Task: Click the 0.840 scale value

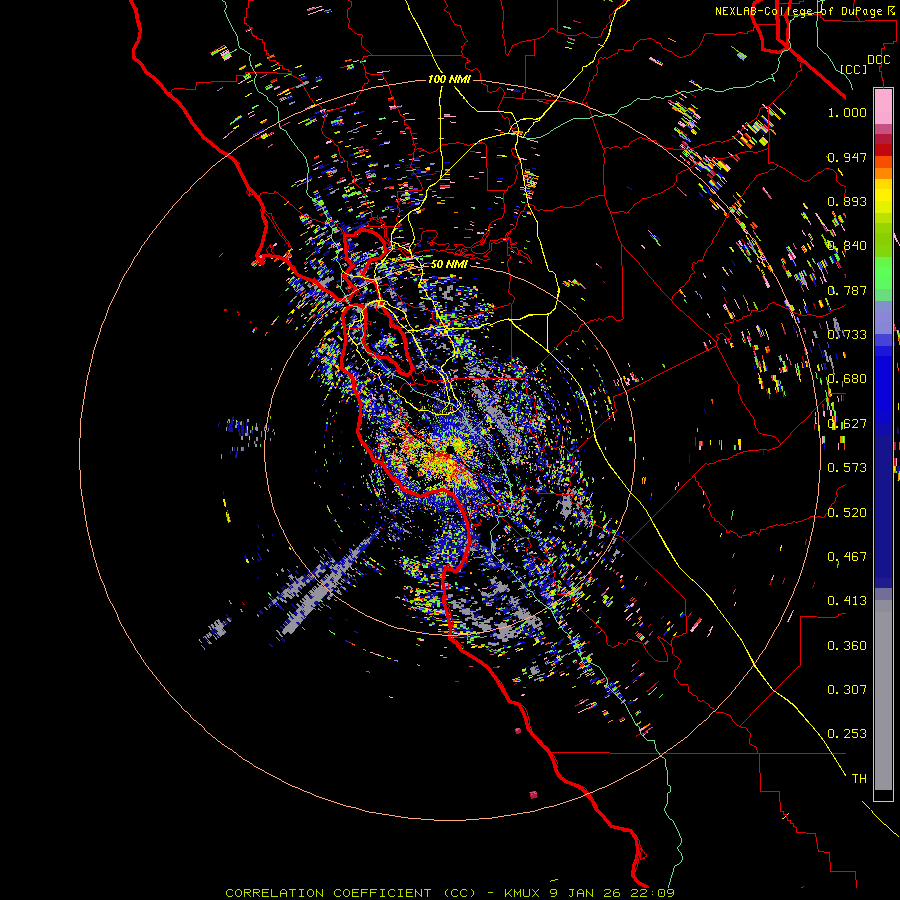Action: (x=847, y=246)
